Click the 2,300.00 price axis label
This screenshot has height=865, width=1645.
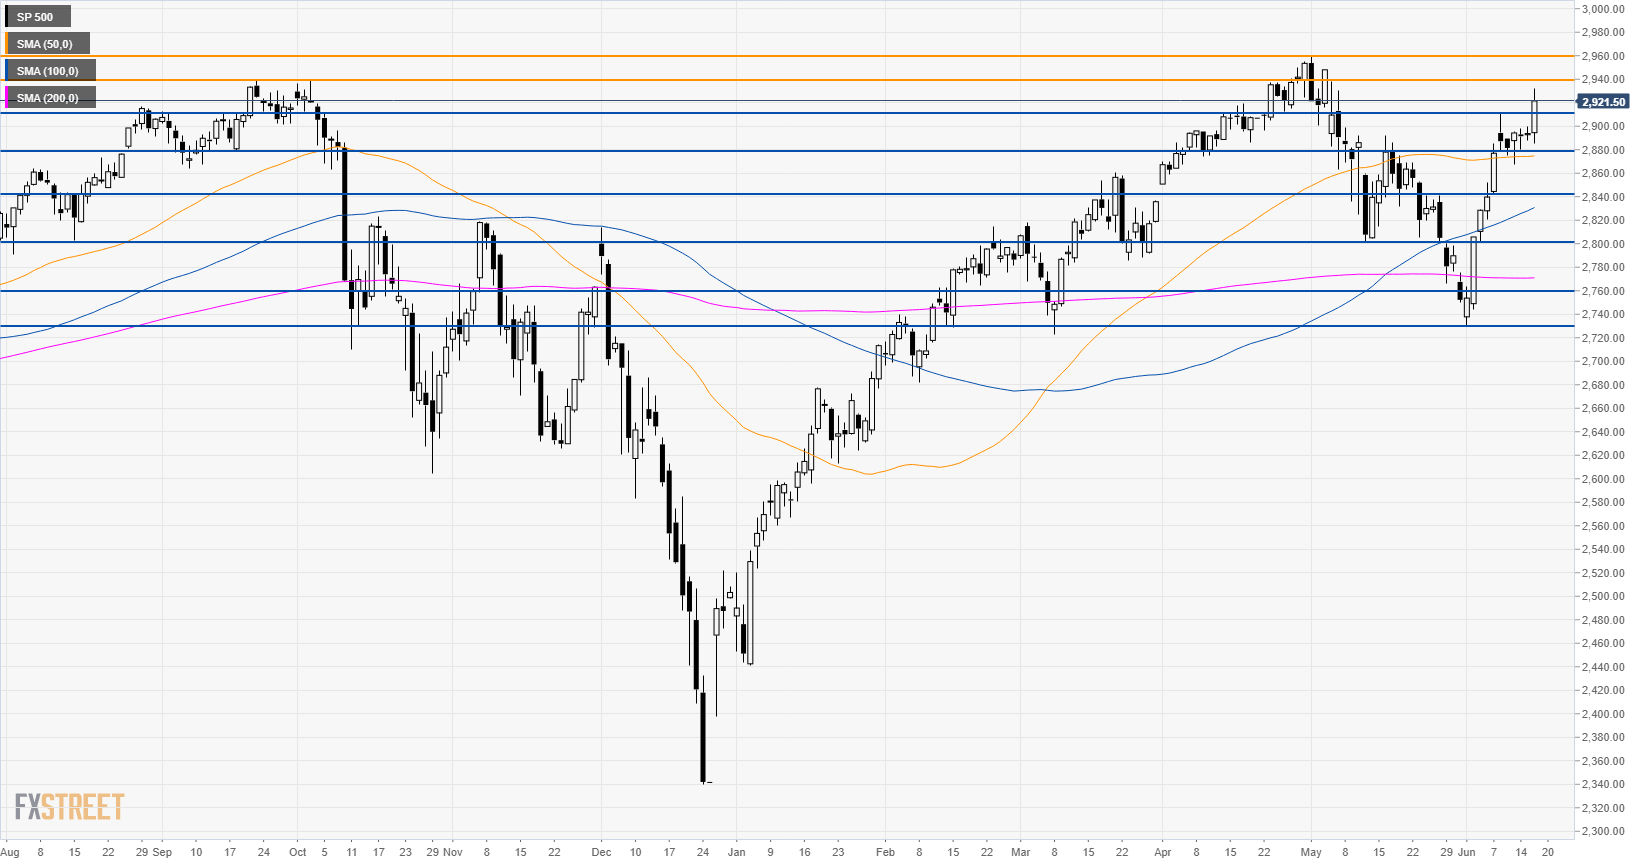pos(1603,831)
